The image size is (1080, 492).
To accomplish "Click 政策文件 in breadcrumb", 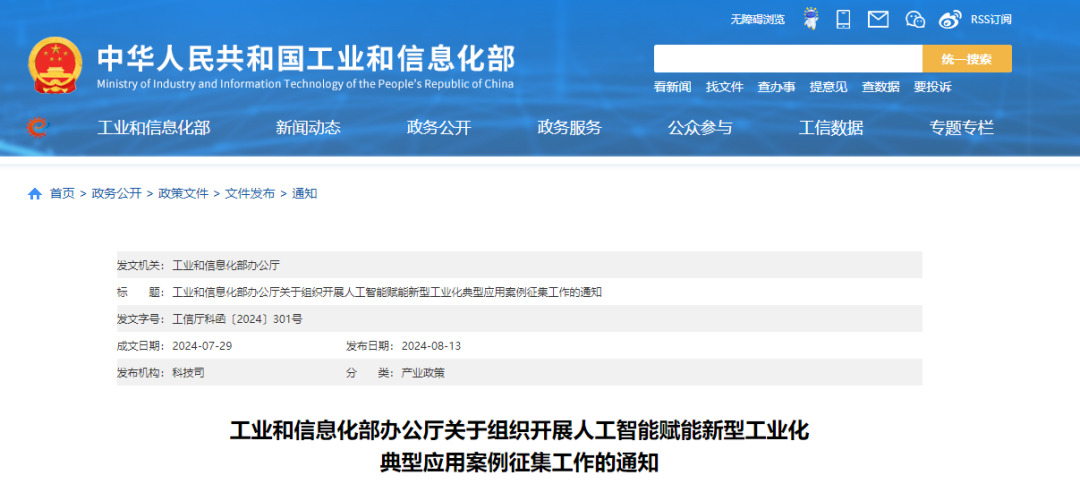I will pyautogui.click(x=183, y=194).
